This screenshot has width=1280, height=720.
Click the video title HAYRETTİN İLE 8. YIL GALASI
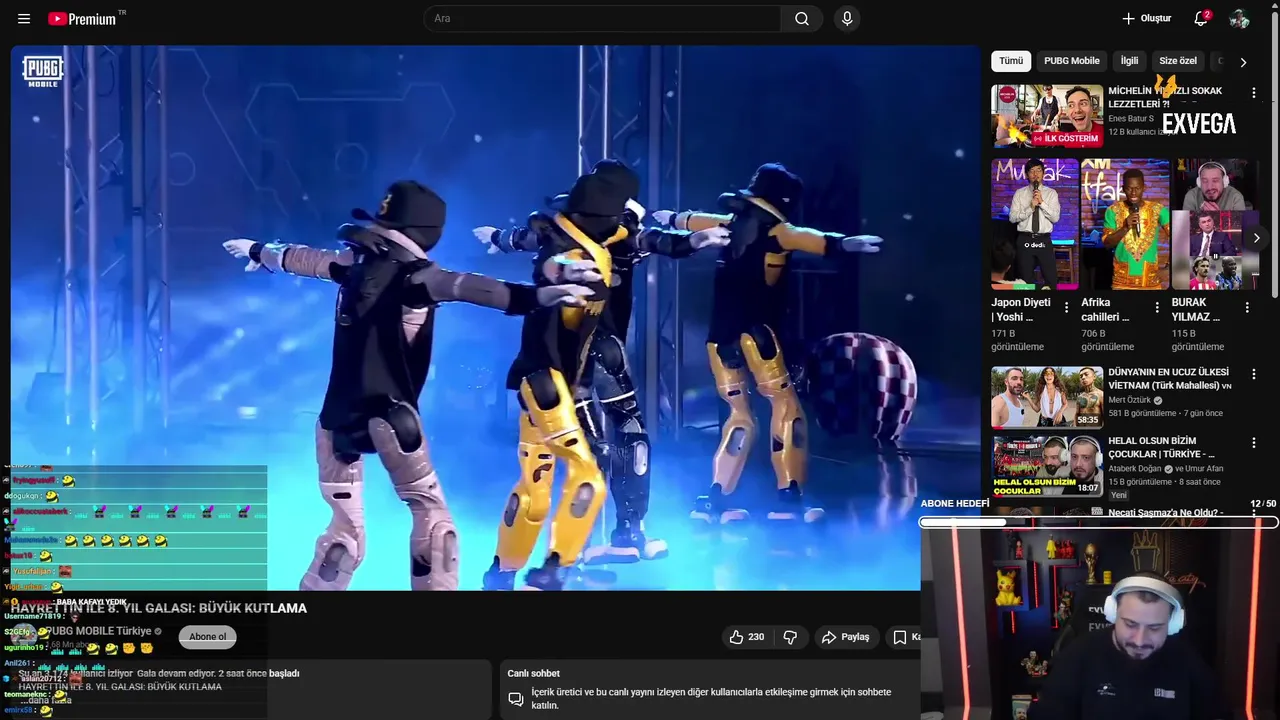coord(159,608)
